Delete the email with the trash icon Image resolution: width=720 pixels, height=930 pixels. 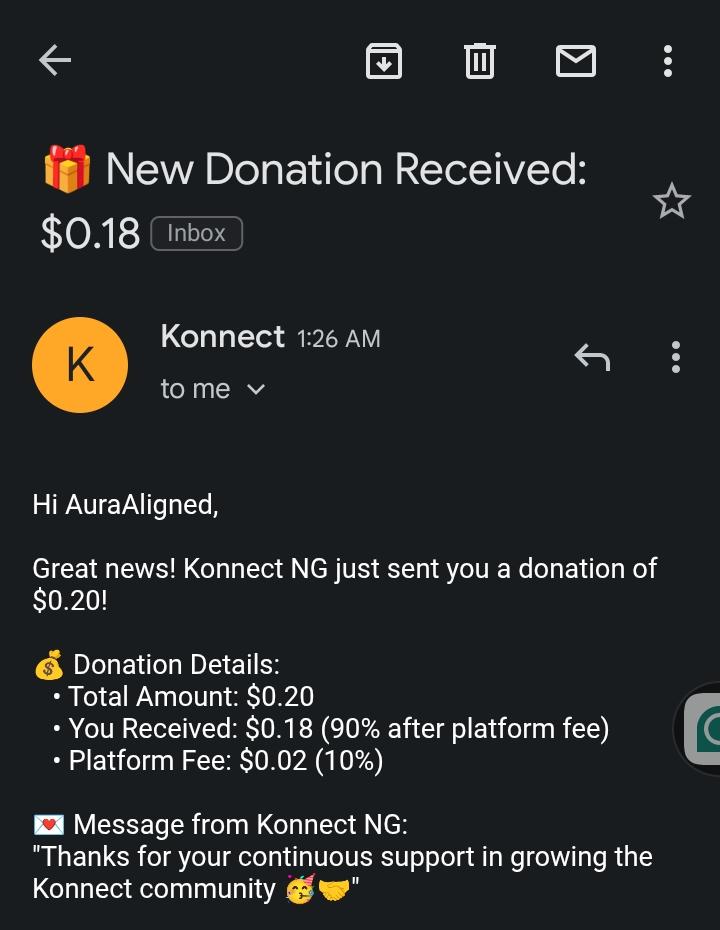[480, 61]
